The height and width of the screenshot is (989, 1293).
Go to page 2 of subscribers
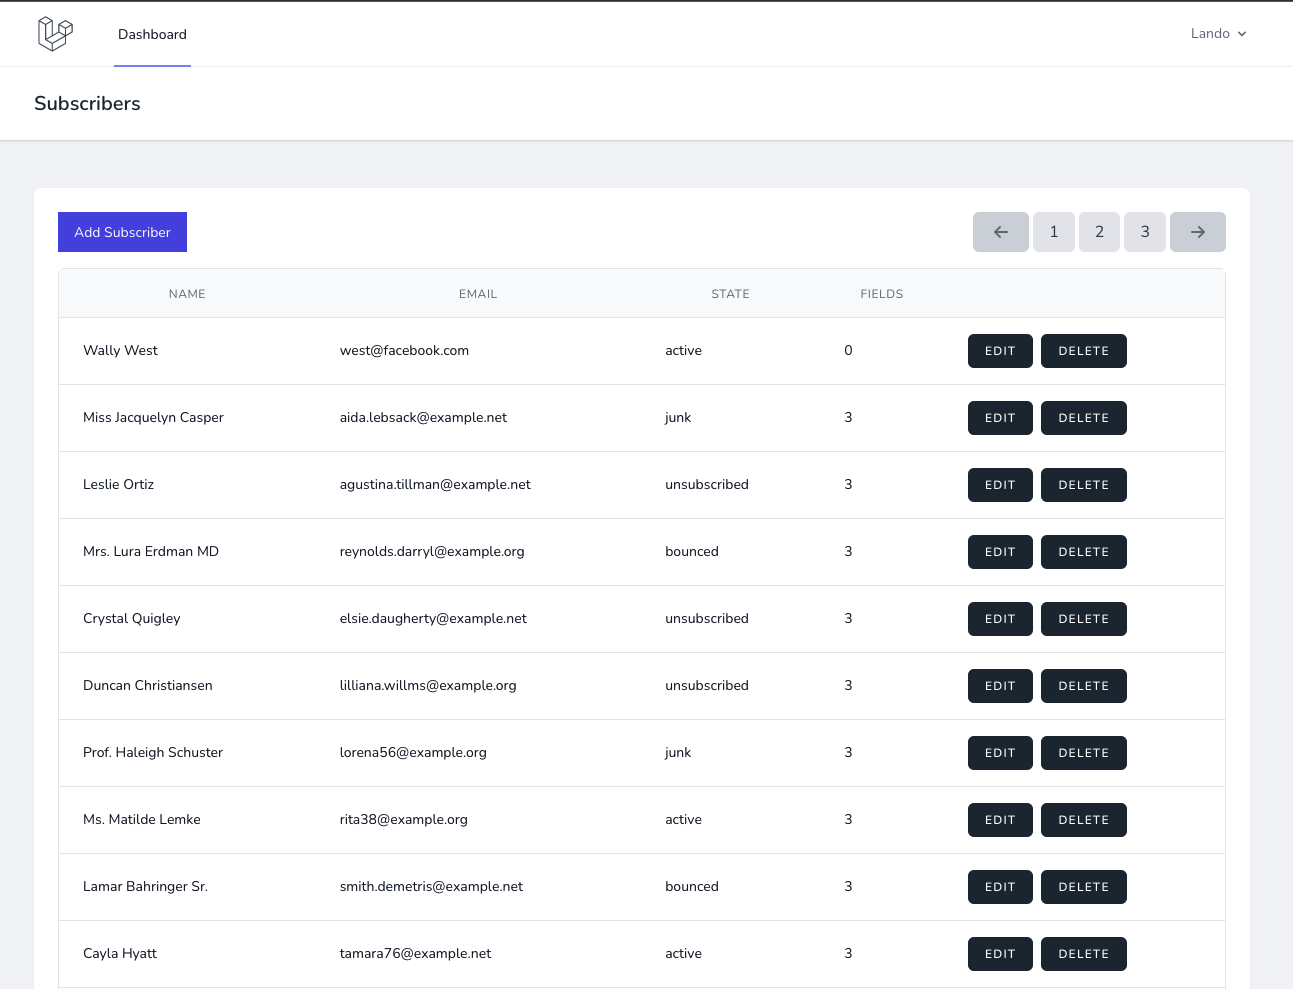click(x=1099, y=231)
